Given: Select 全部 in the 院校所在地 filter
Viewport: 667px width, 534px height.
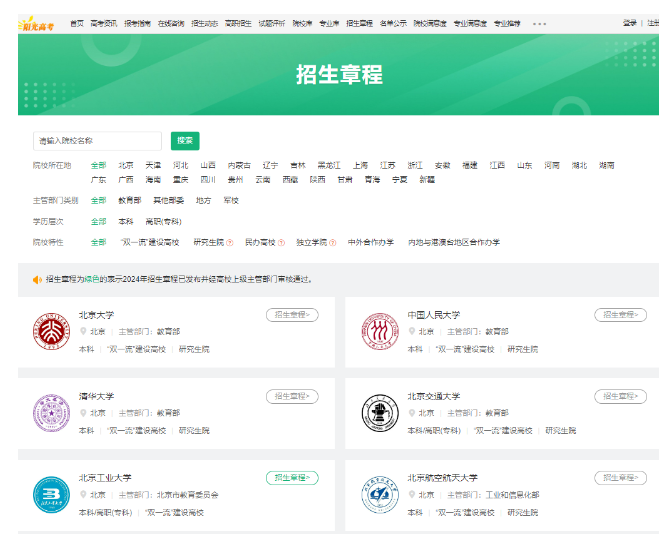Looking at the screenshot, I should point(98,166).
